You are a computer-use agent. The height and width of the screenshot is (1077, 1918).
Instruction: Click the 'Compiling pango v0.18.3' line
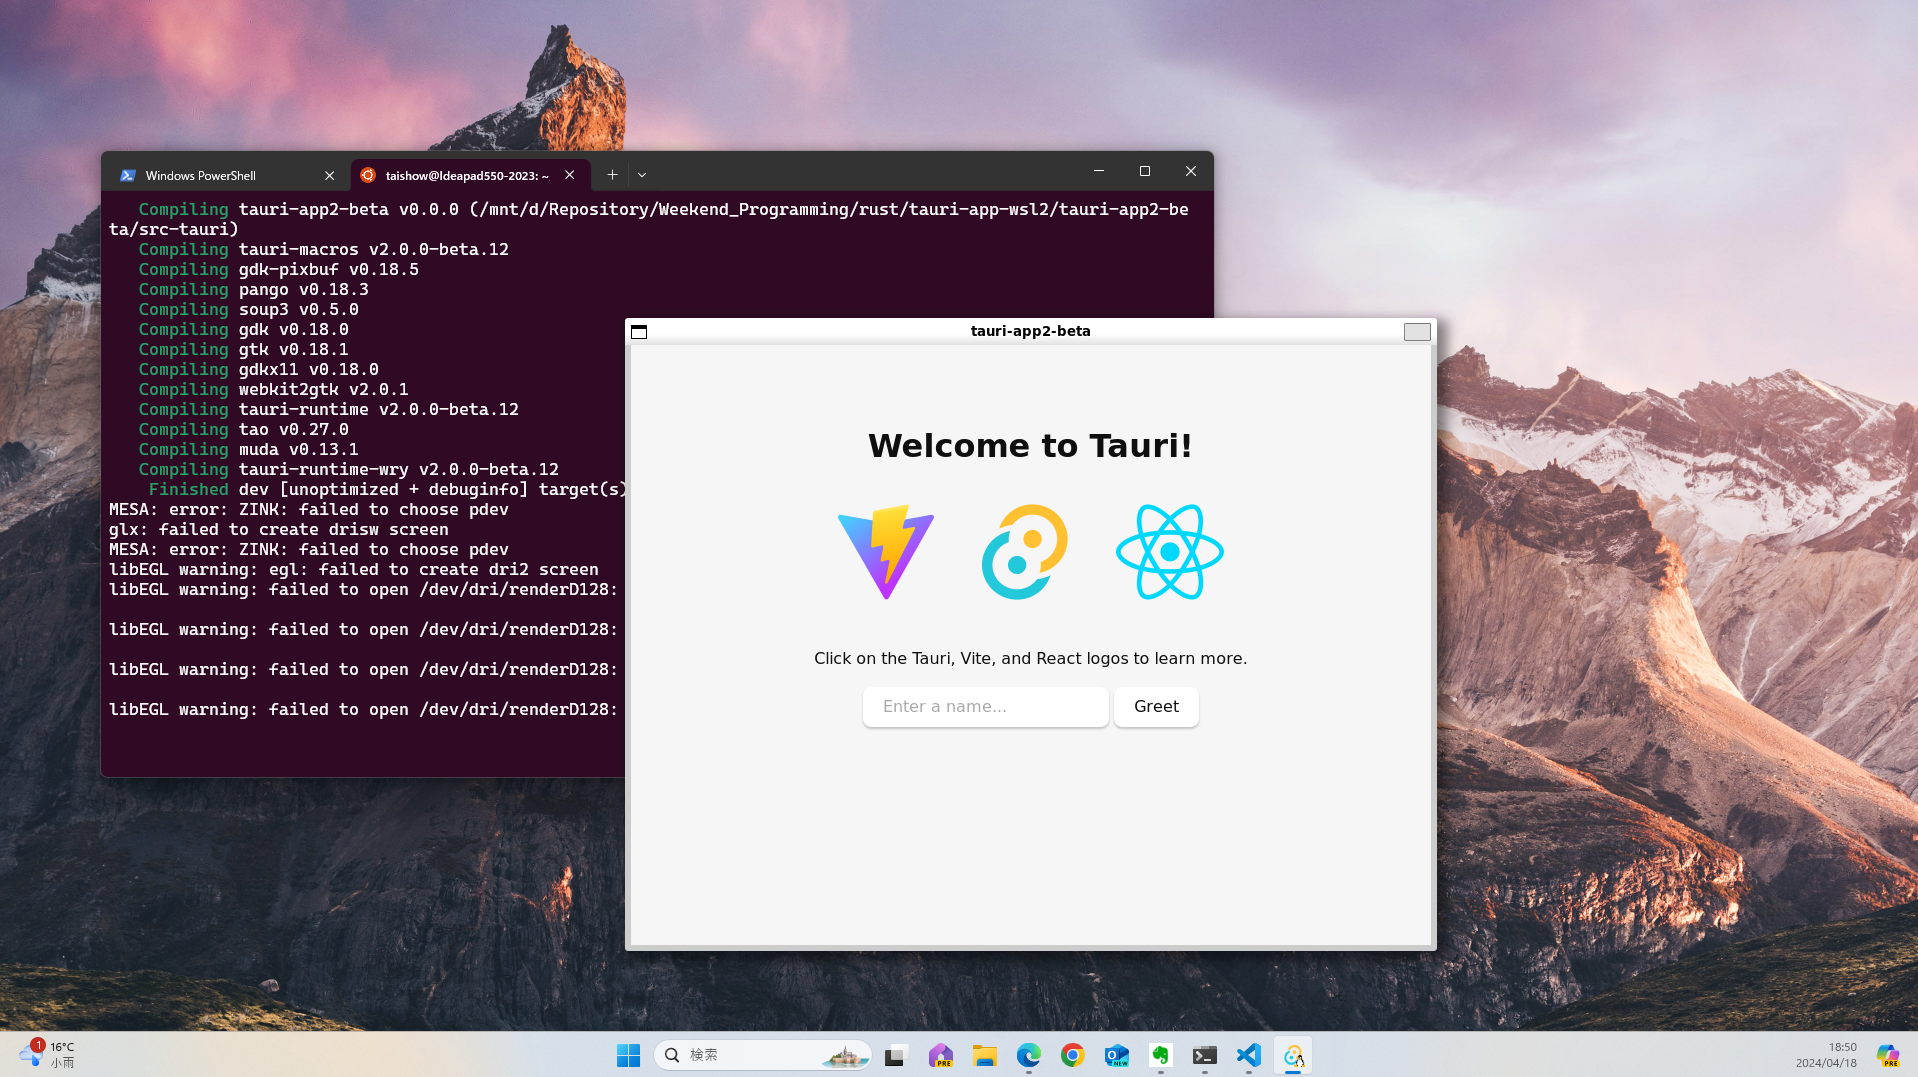pos(253,289)
